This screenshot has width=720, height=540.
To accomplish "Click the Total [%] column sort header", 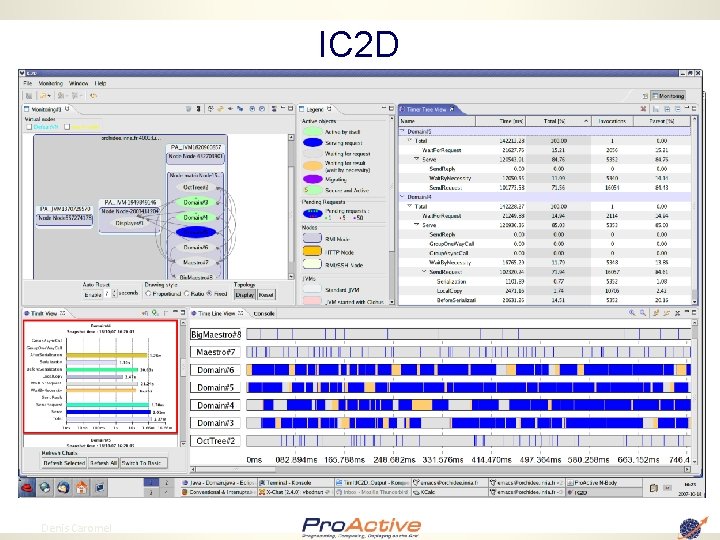I will (x=558, y=121).
